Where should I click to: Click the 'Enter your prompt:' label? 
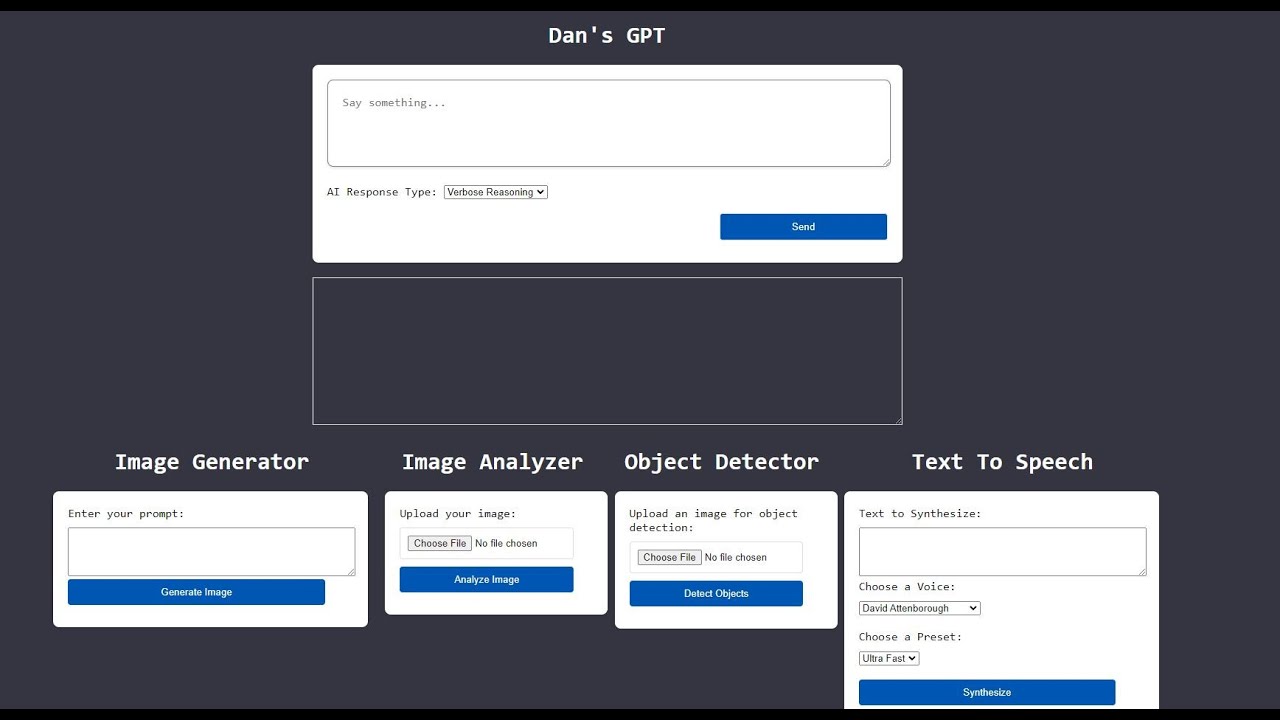[x=126, y=514]
